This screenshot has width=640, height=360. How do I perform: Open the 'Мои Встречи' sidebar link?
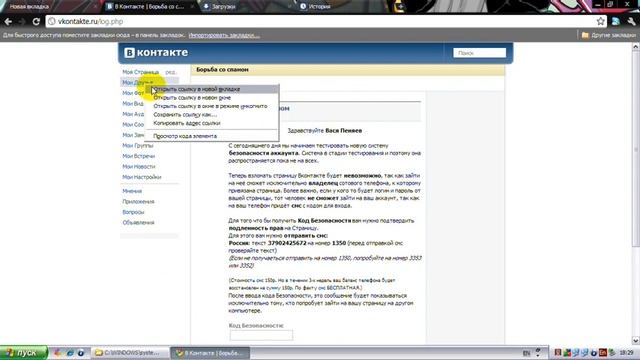[x=138, y=156]
